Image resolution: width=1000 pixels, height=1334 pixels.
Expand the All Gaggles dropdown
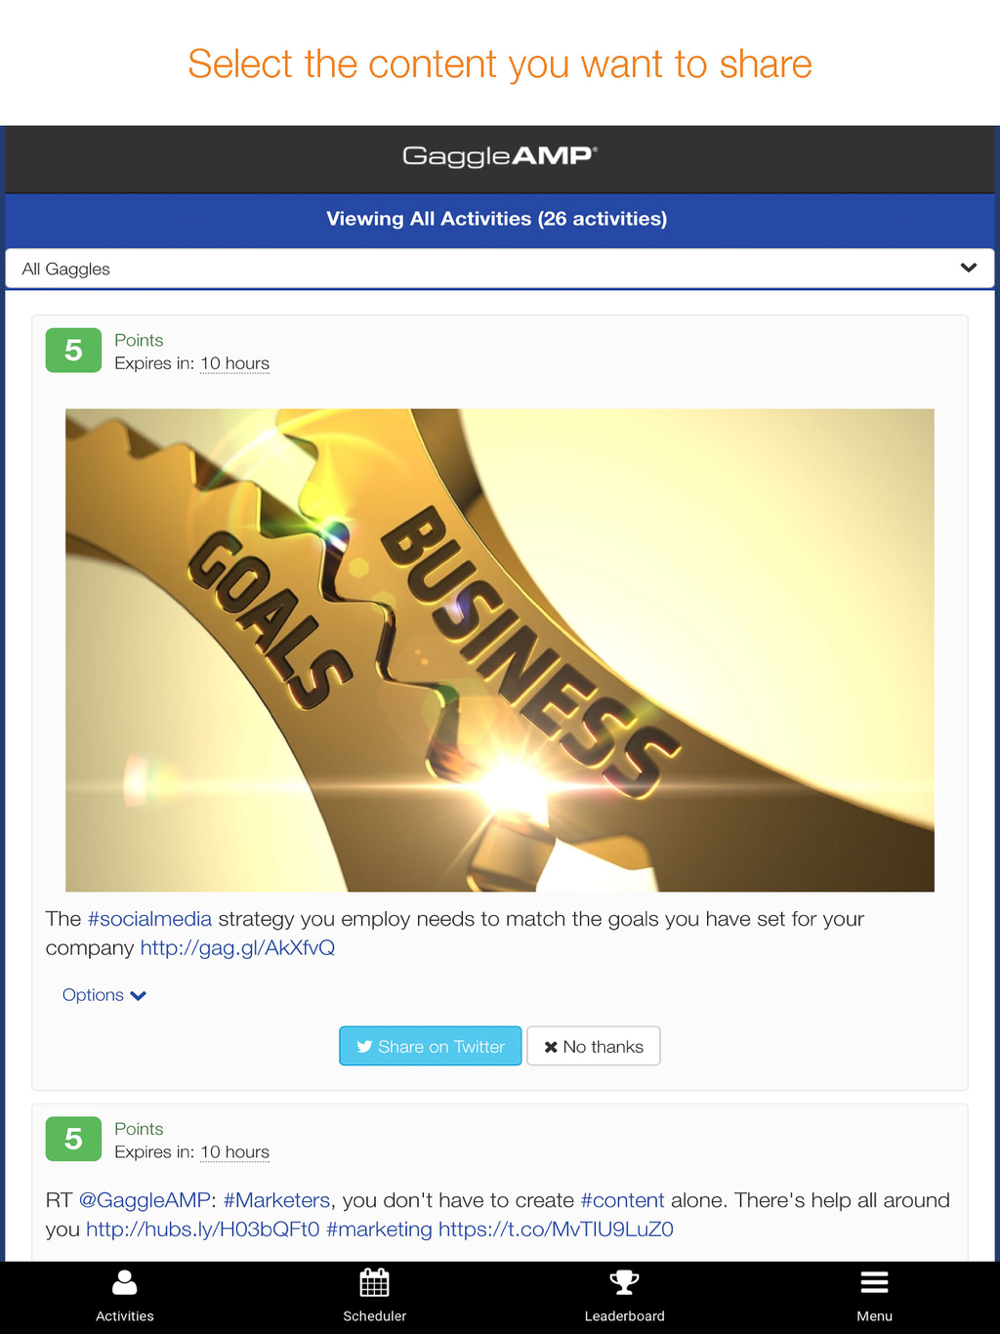tap(500, 268)
